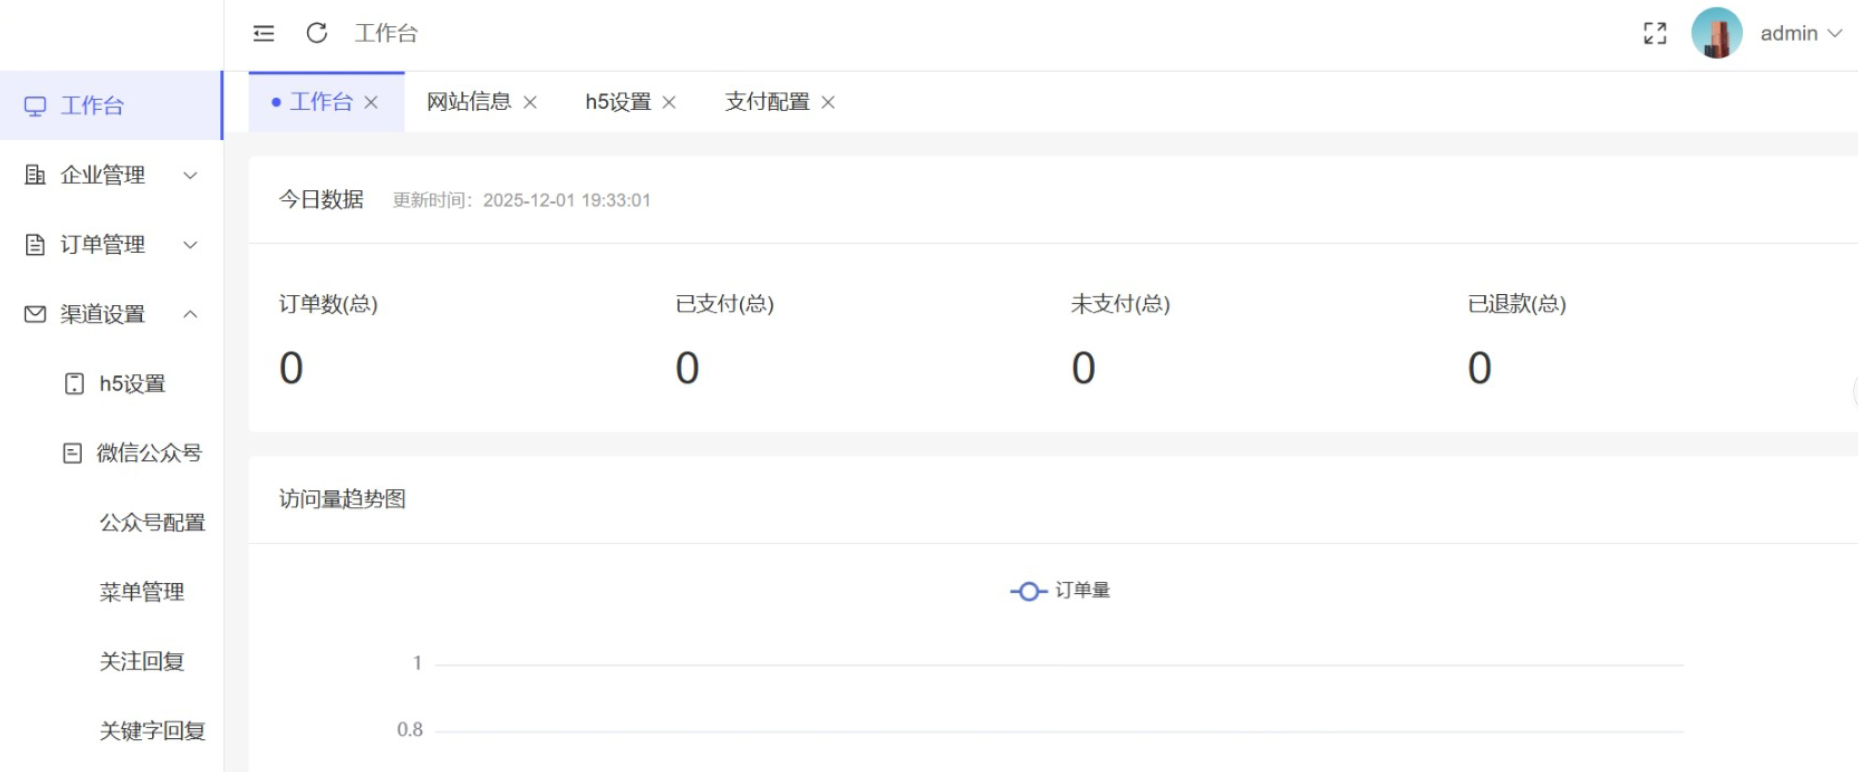The width and height of the screenshot is (1858, 772).
Task: Collapse the 渠道设置 submenu arrow
Action: 190,314
